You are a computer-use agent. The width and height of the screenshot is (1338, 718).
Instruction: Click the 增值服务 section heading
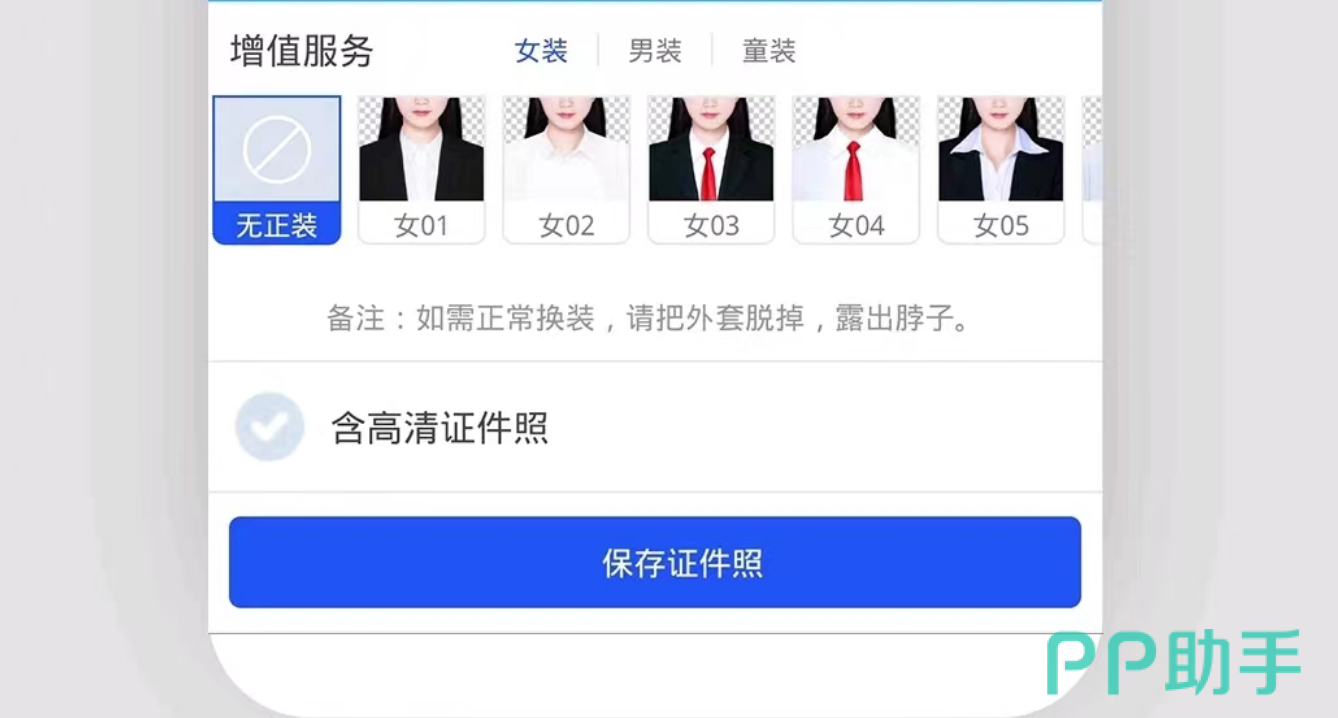[x=301, y=51]
